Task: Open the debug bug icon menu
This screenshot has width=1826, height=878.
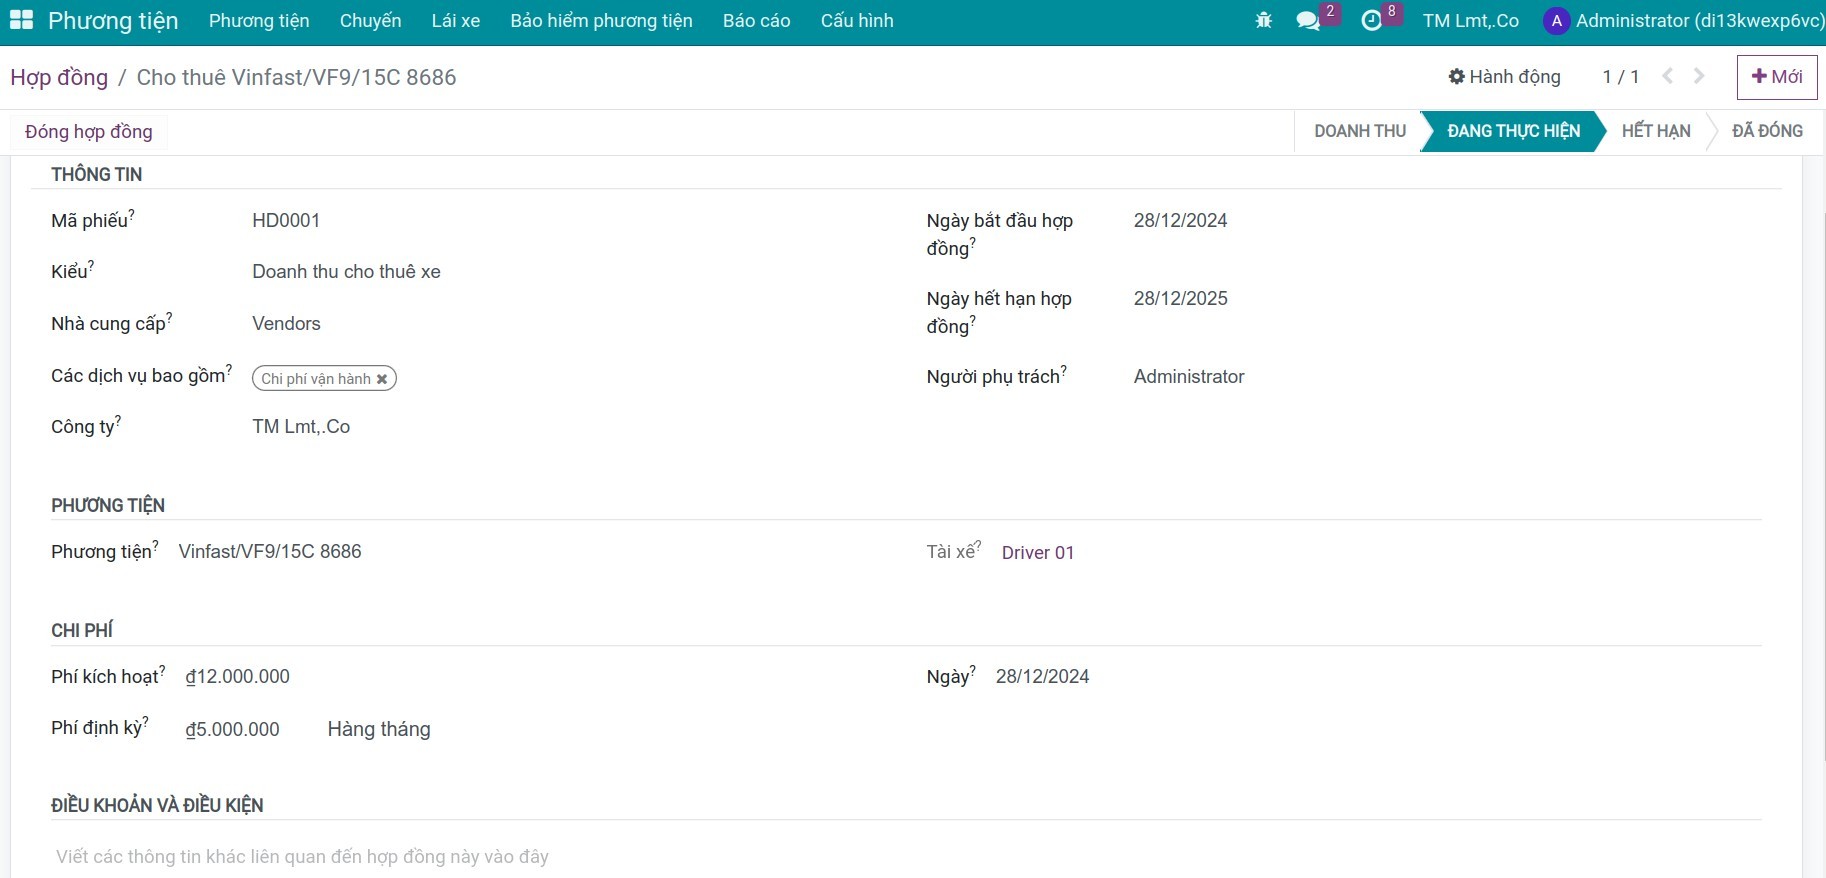Action: [1264, 20]
